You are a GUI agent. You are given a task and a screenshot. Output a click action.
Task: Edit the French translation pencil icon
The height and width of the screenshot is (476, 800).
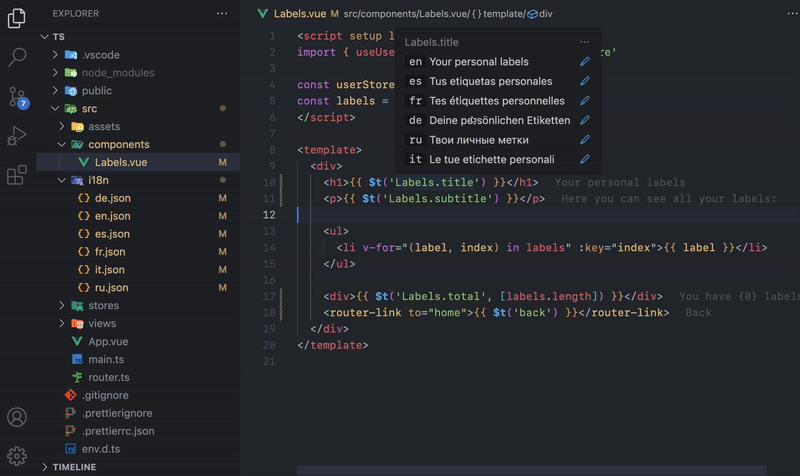click(585, 101)
